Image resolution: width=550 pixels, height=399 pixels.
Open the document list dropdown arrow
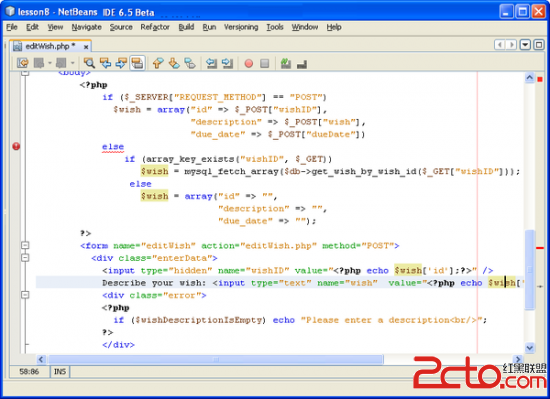coord(525,45)
